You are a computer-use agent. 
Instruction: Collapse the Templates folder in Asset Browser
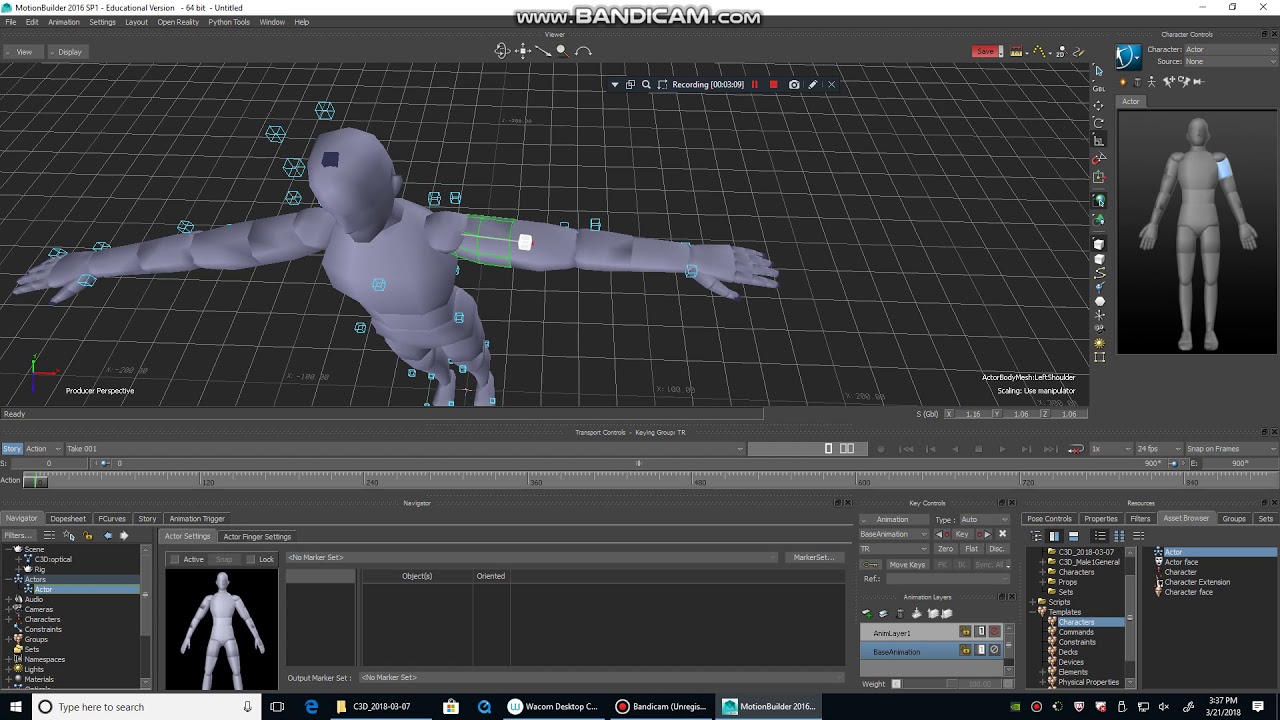point(1034,612)
